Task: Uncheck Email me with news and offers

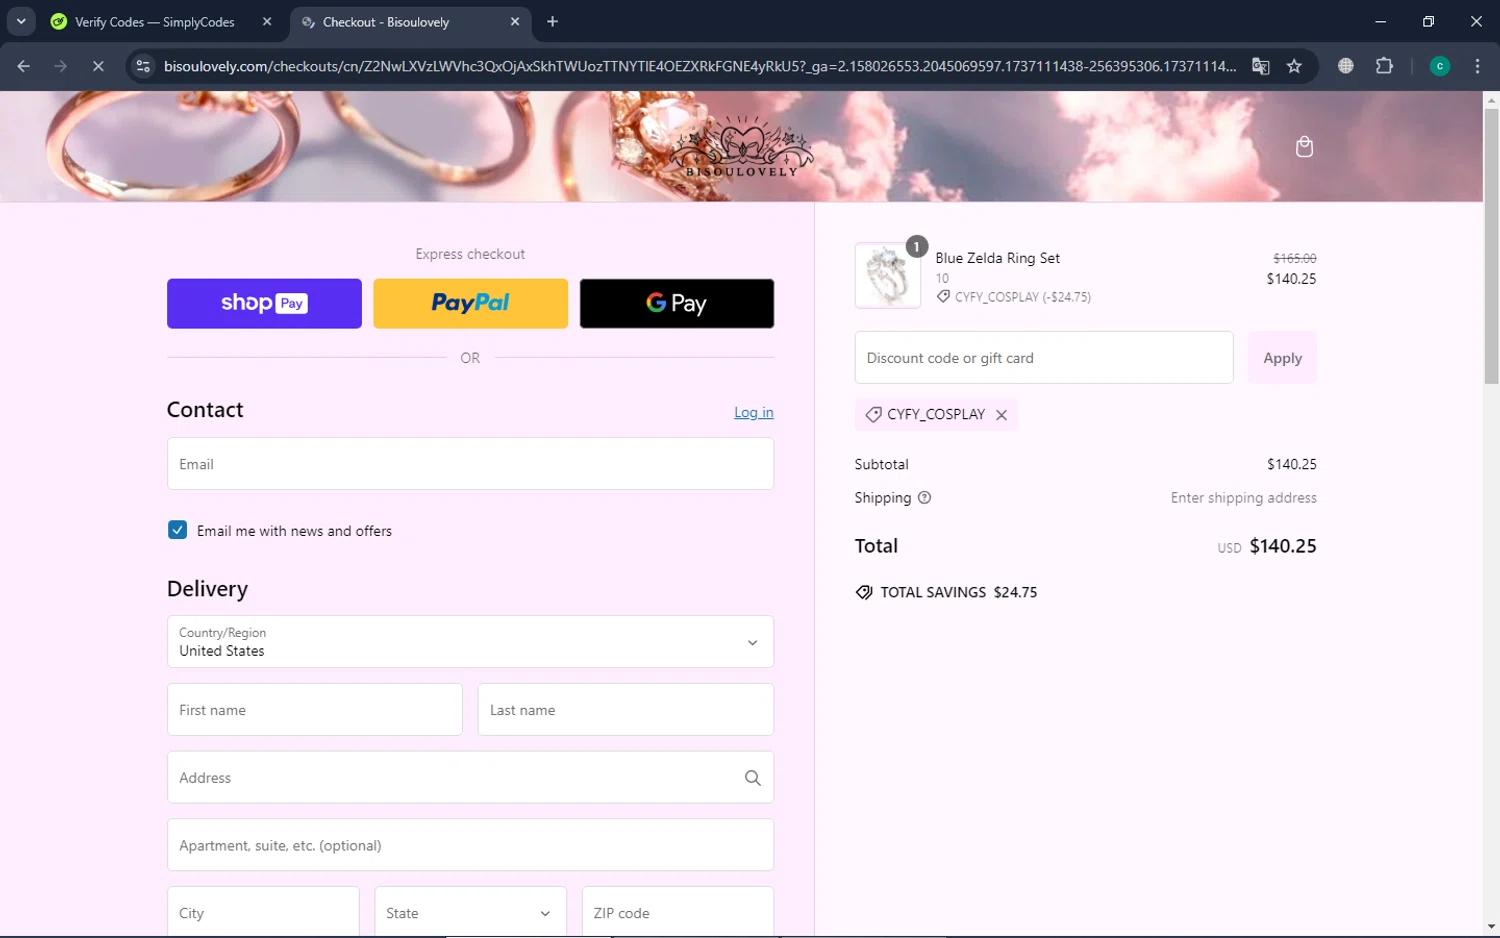Action: click(x=177, y=530)
